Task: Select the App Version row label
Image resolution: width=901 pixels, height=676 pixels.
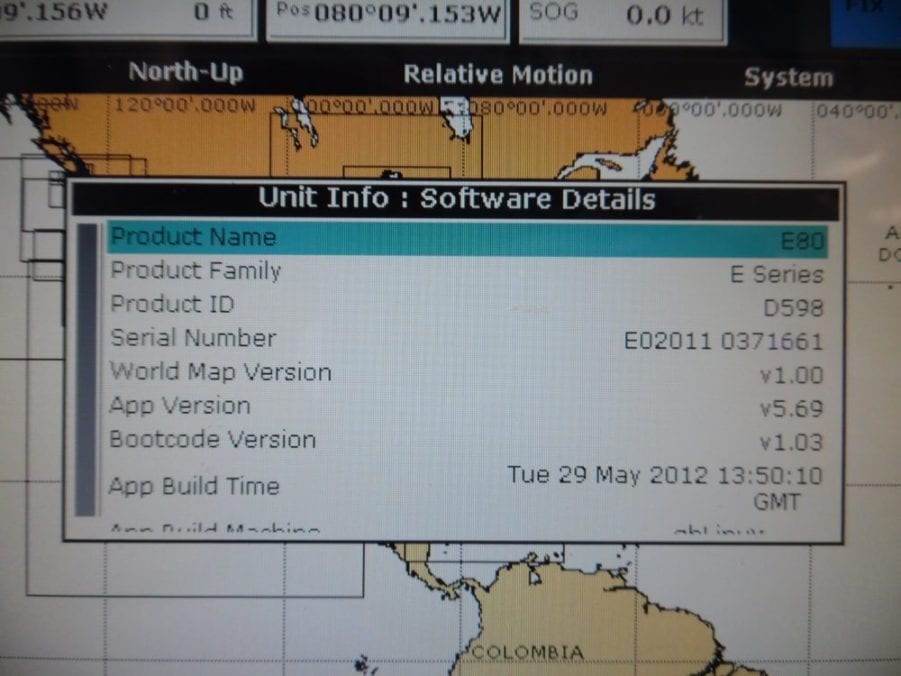Action: [x=180, y=406]
